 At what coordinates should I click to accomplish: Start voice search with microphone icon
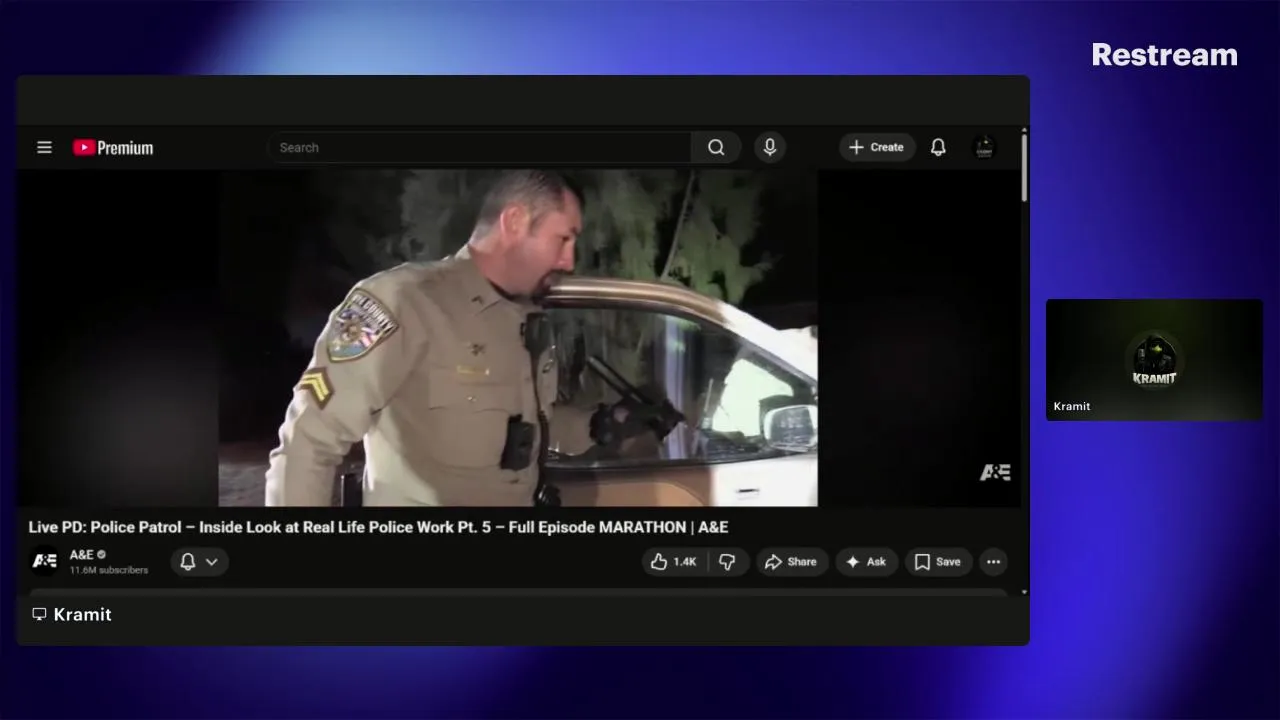[x=770, y=147]
